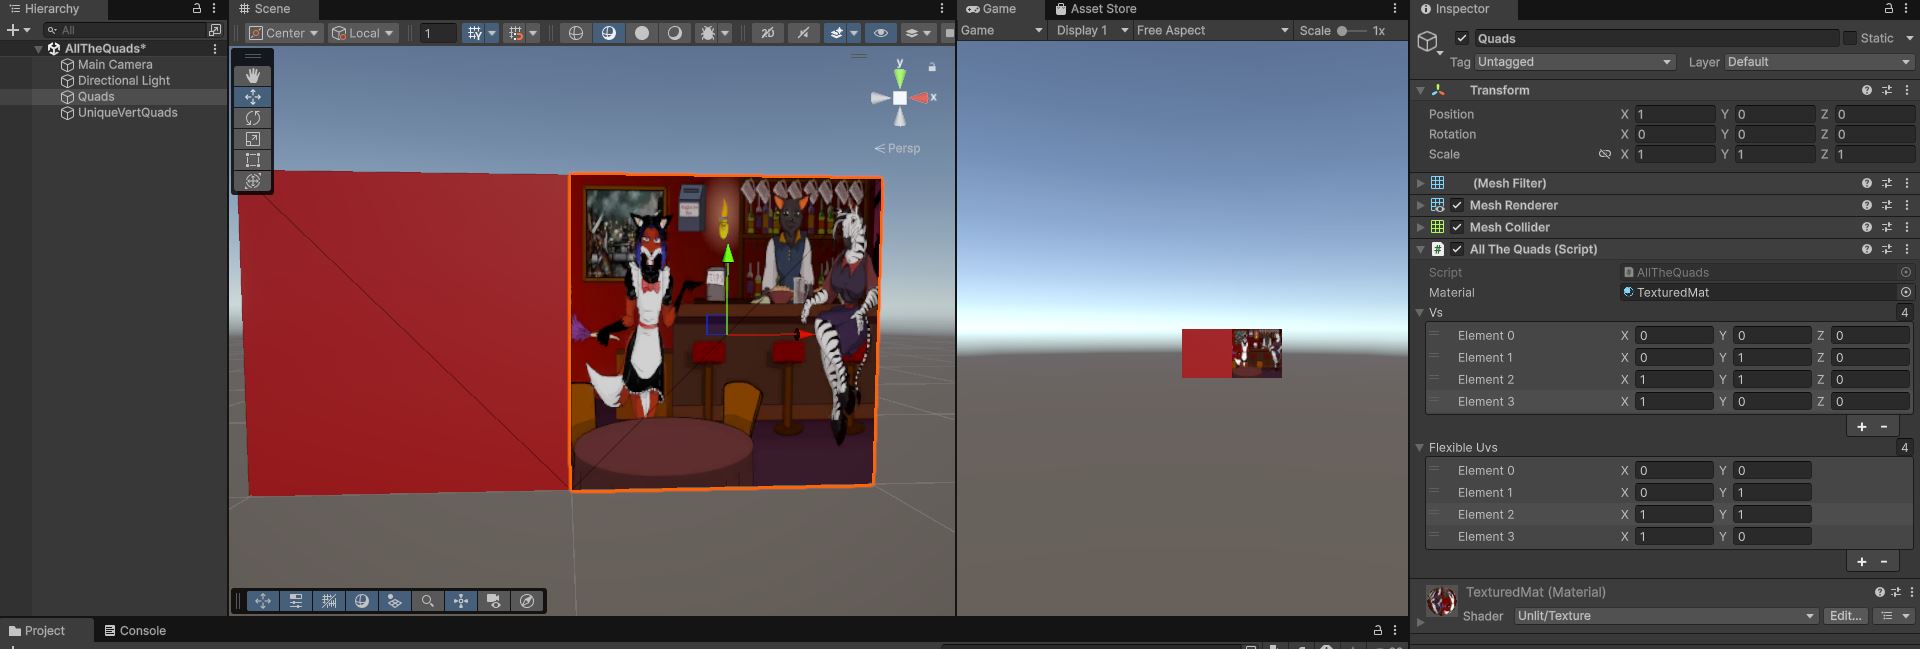Toggle the camera overlay button in the bottom toolbar
Screen dimensions: 1920x649
494,601
